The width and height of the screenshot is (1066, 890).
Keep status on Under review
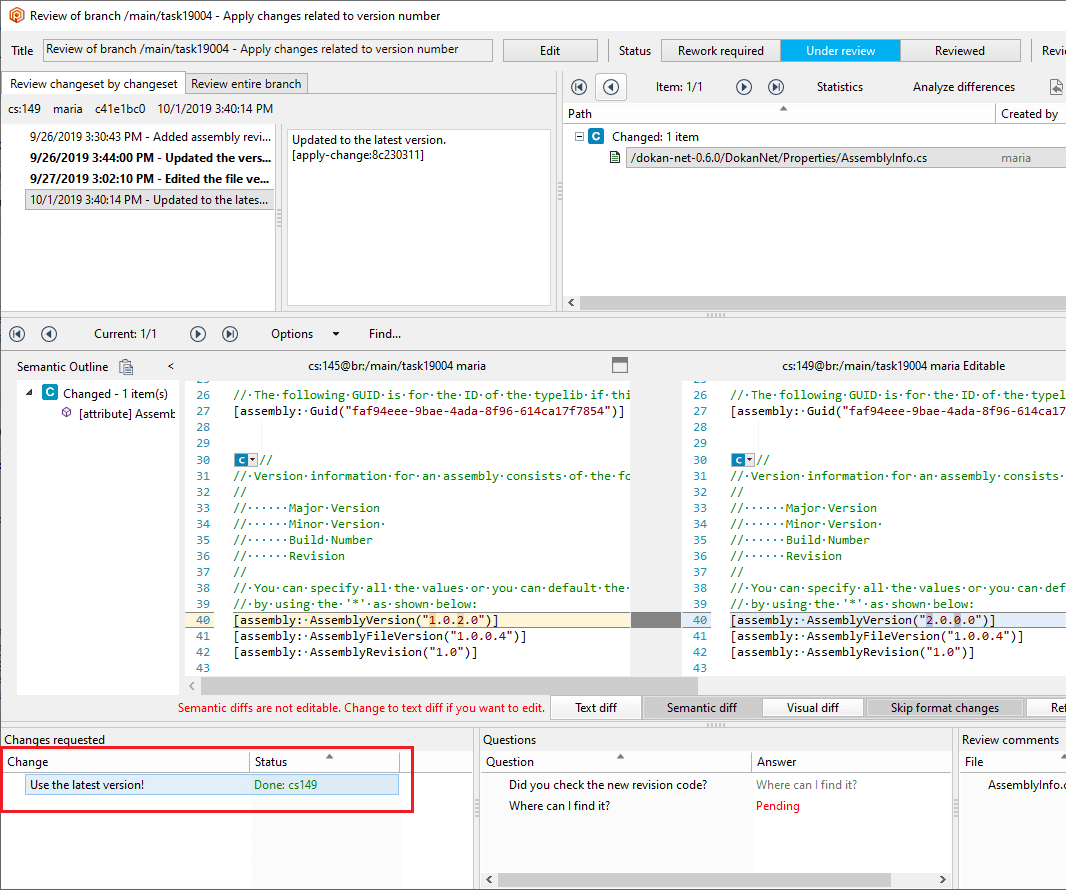point(840,49)
